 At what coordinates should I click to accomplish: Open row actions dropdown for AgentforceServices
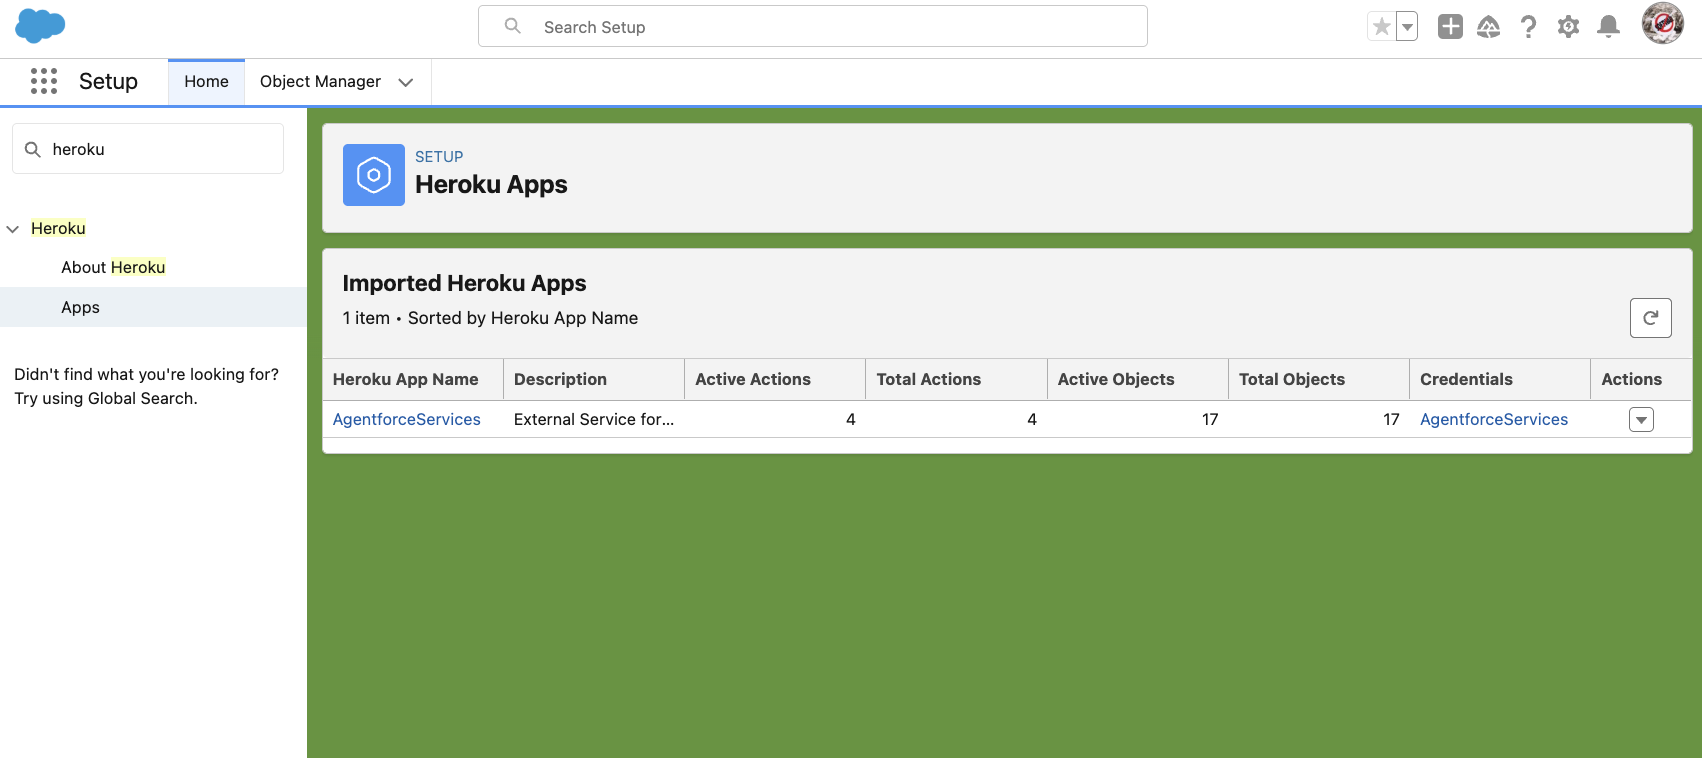(1641, 420)
